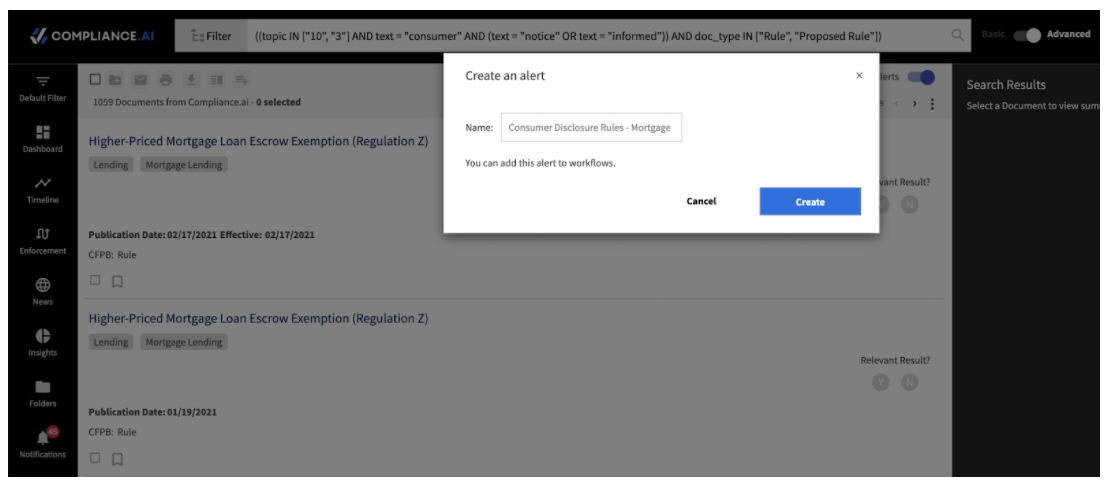
Task: Open Default Filter in the sidebar
Action: 42,88
